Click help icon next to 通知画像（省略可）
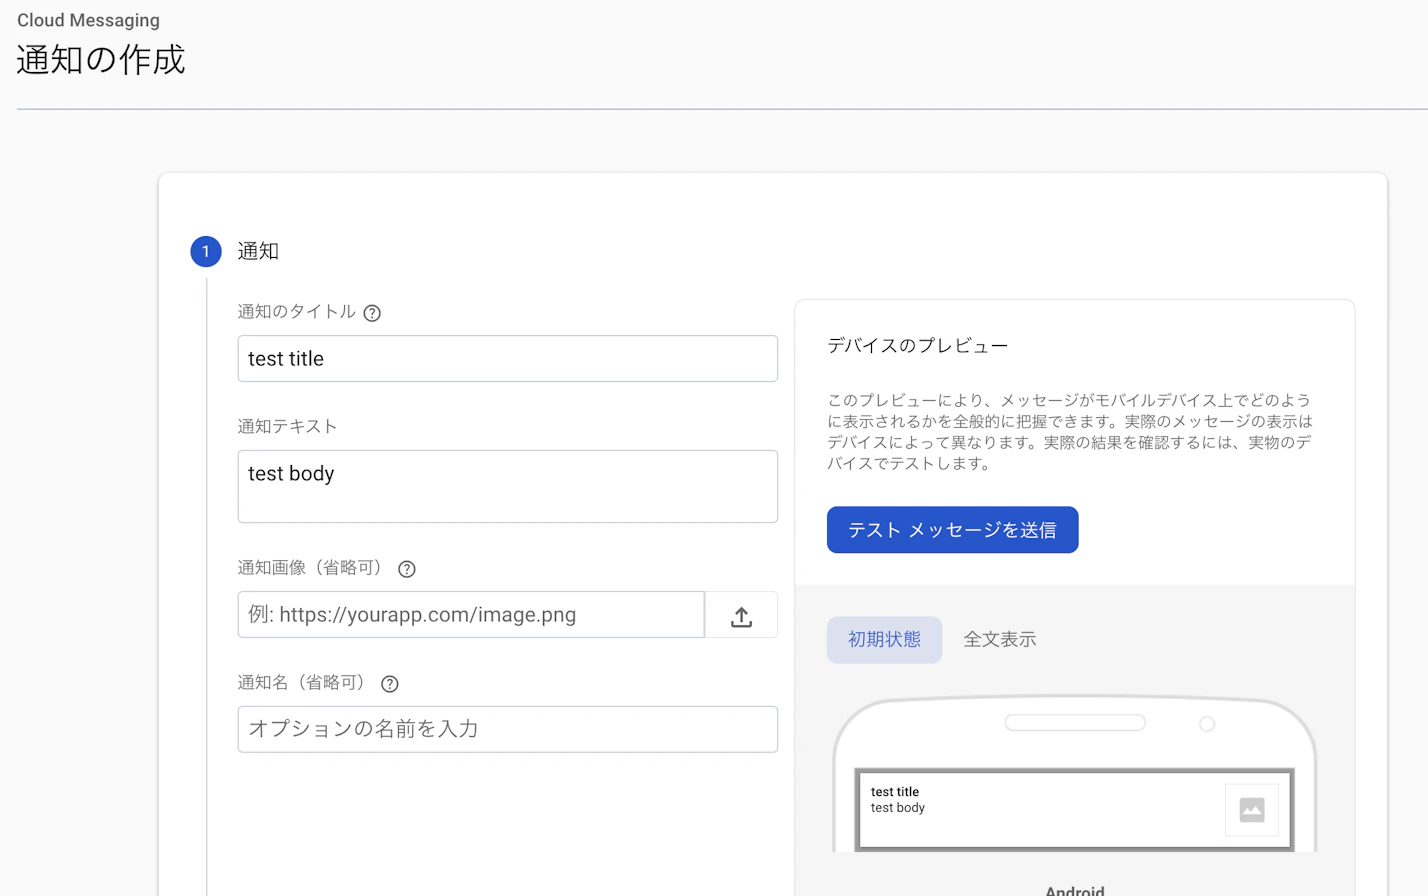 (407, 569)
